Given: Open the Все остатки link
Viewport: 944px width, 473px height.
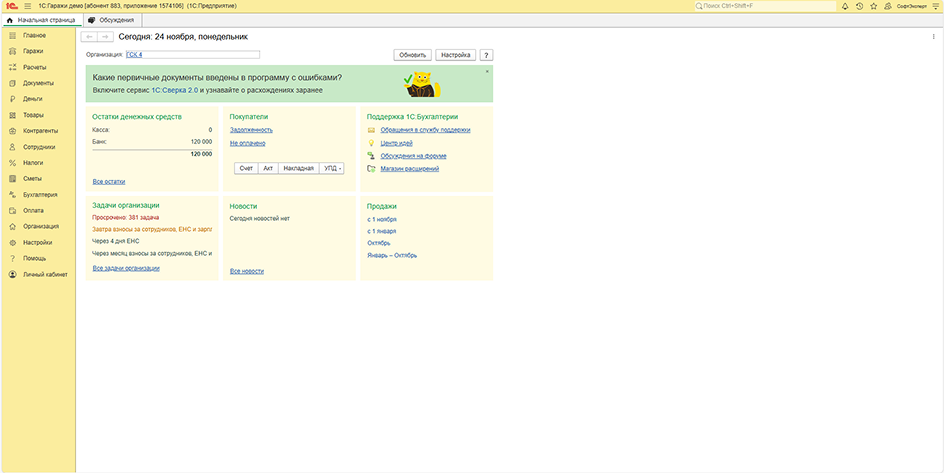Looking at the screenshot, I should coord(108,181).
